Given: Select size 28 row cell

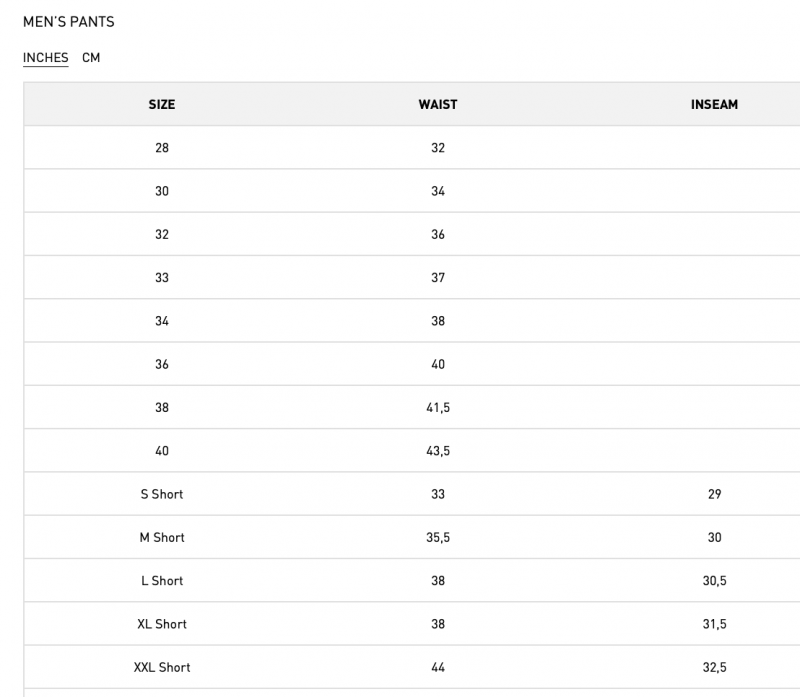Looking at the screenshot, I should click(x=162, y=148).
